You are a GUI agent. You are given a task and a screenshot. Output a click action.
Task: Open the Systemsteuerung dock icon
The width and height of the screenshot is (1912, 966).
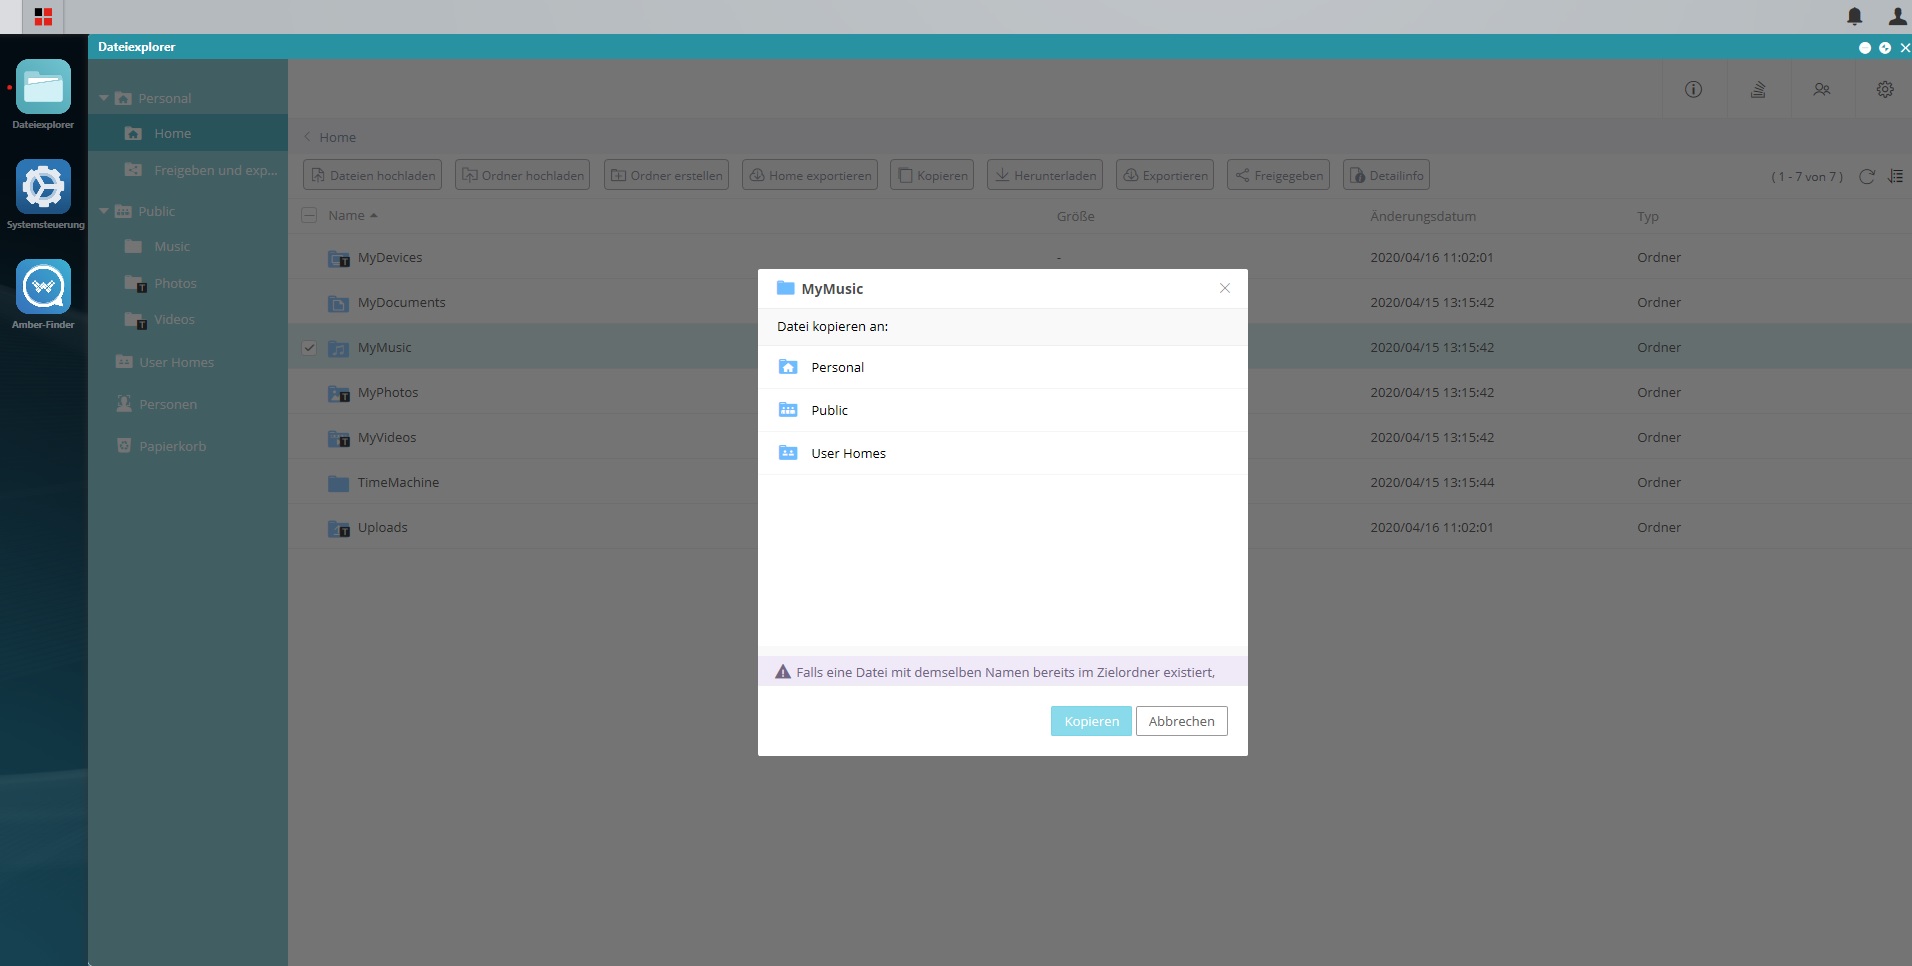(x=43, y=187)
